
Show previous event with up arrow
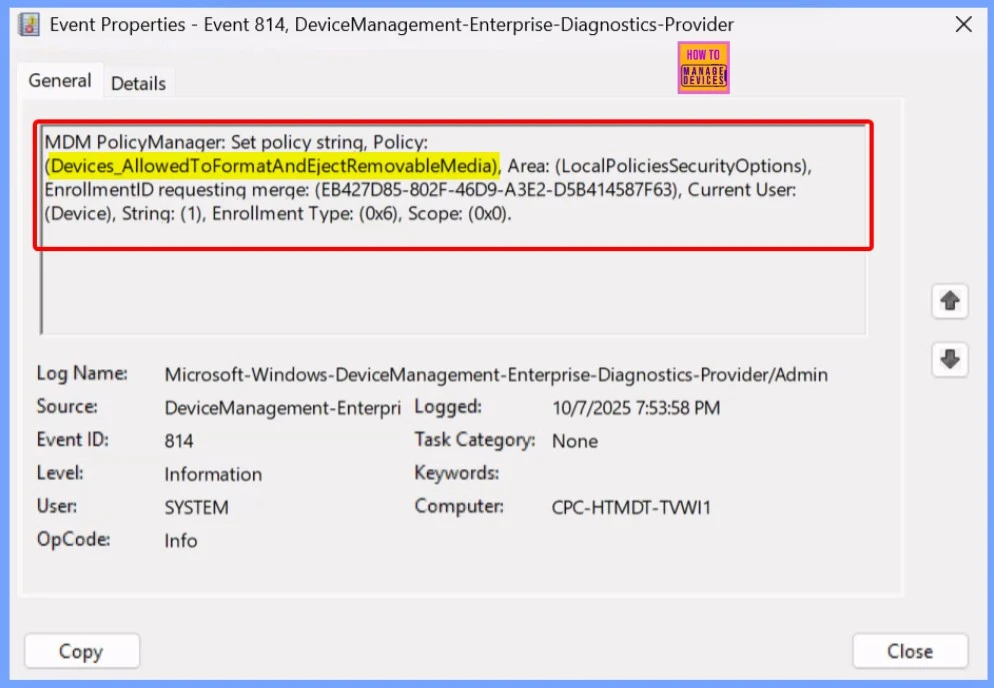[x=949, y=301]
